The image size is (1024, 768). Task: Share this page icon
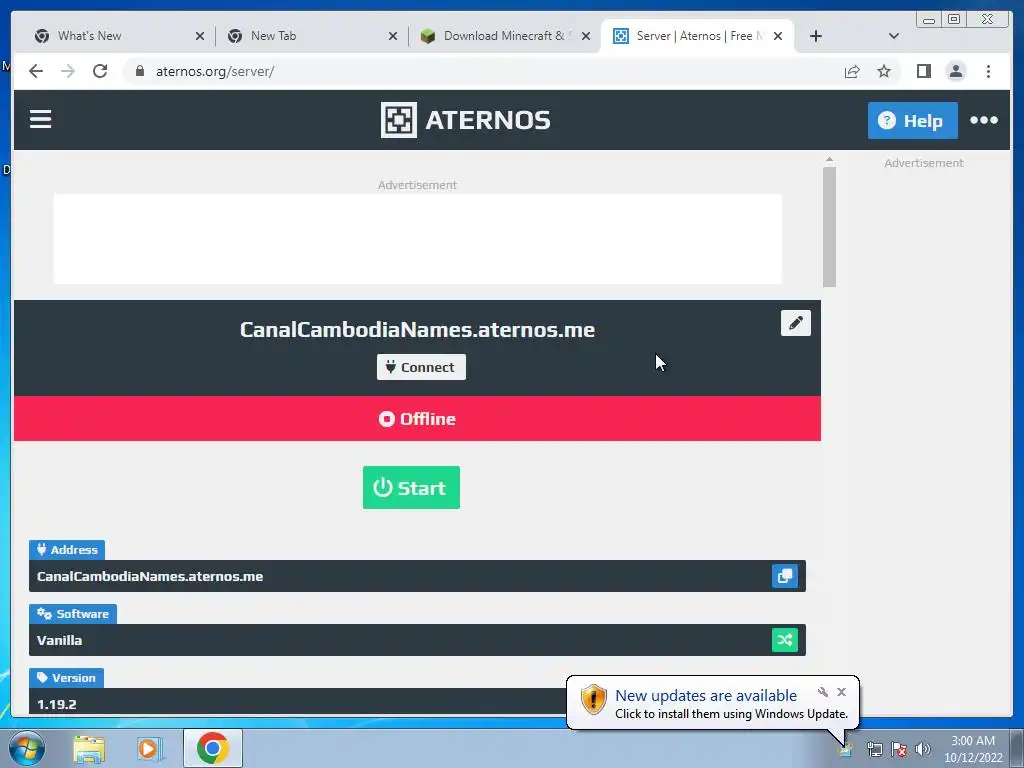coord(852,71)
